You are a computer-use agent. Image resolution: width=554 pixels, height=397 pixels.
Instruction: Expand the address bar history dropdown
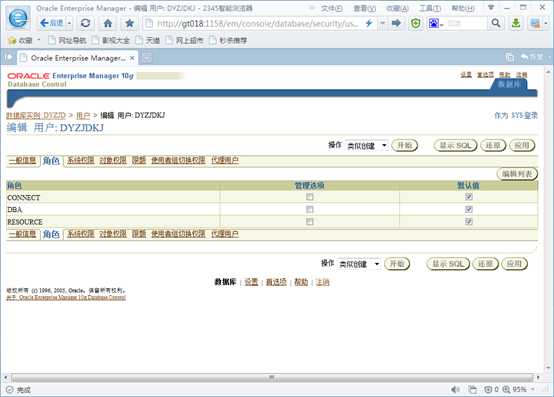tap(382, 23)
